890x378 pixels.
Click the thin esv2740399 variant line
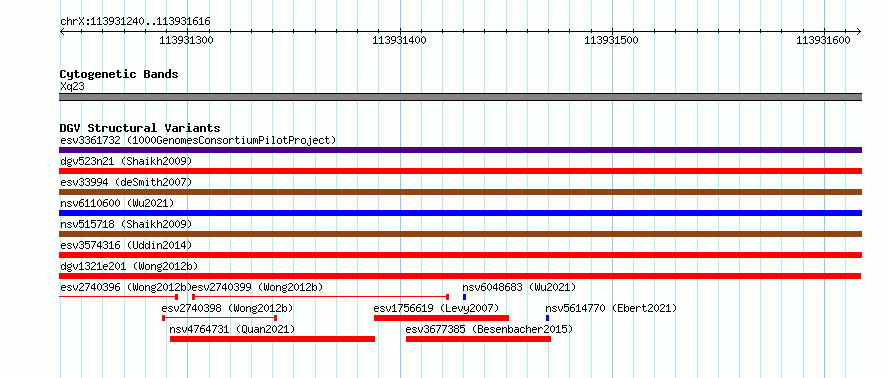tap(321, 297)
